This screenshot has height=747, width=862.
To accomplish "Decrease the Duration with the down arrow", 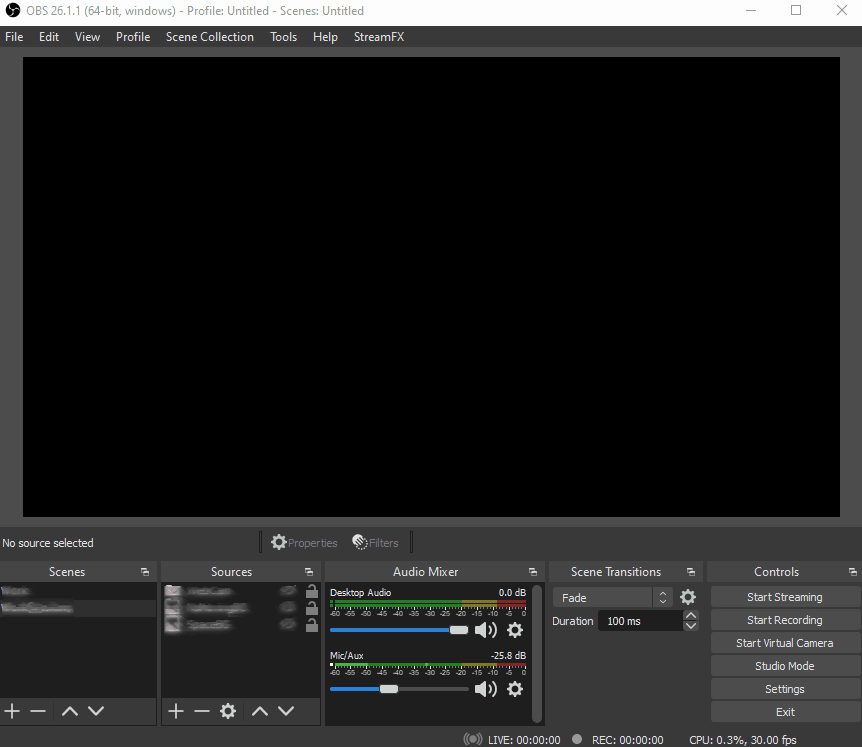I will click(691, 626).
